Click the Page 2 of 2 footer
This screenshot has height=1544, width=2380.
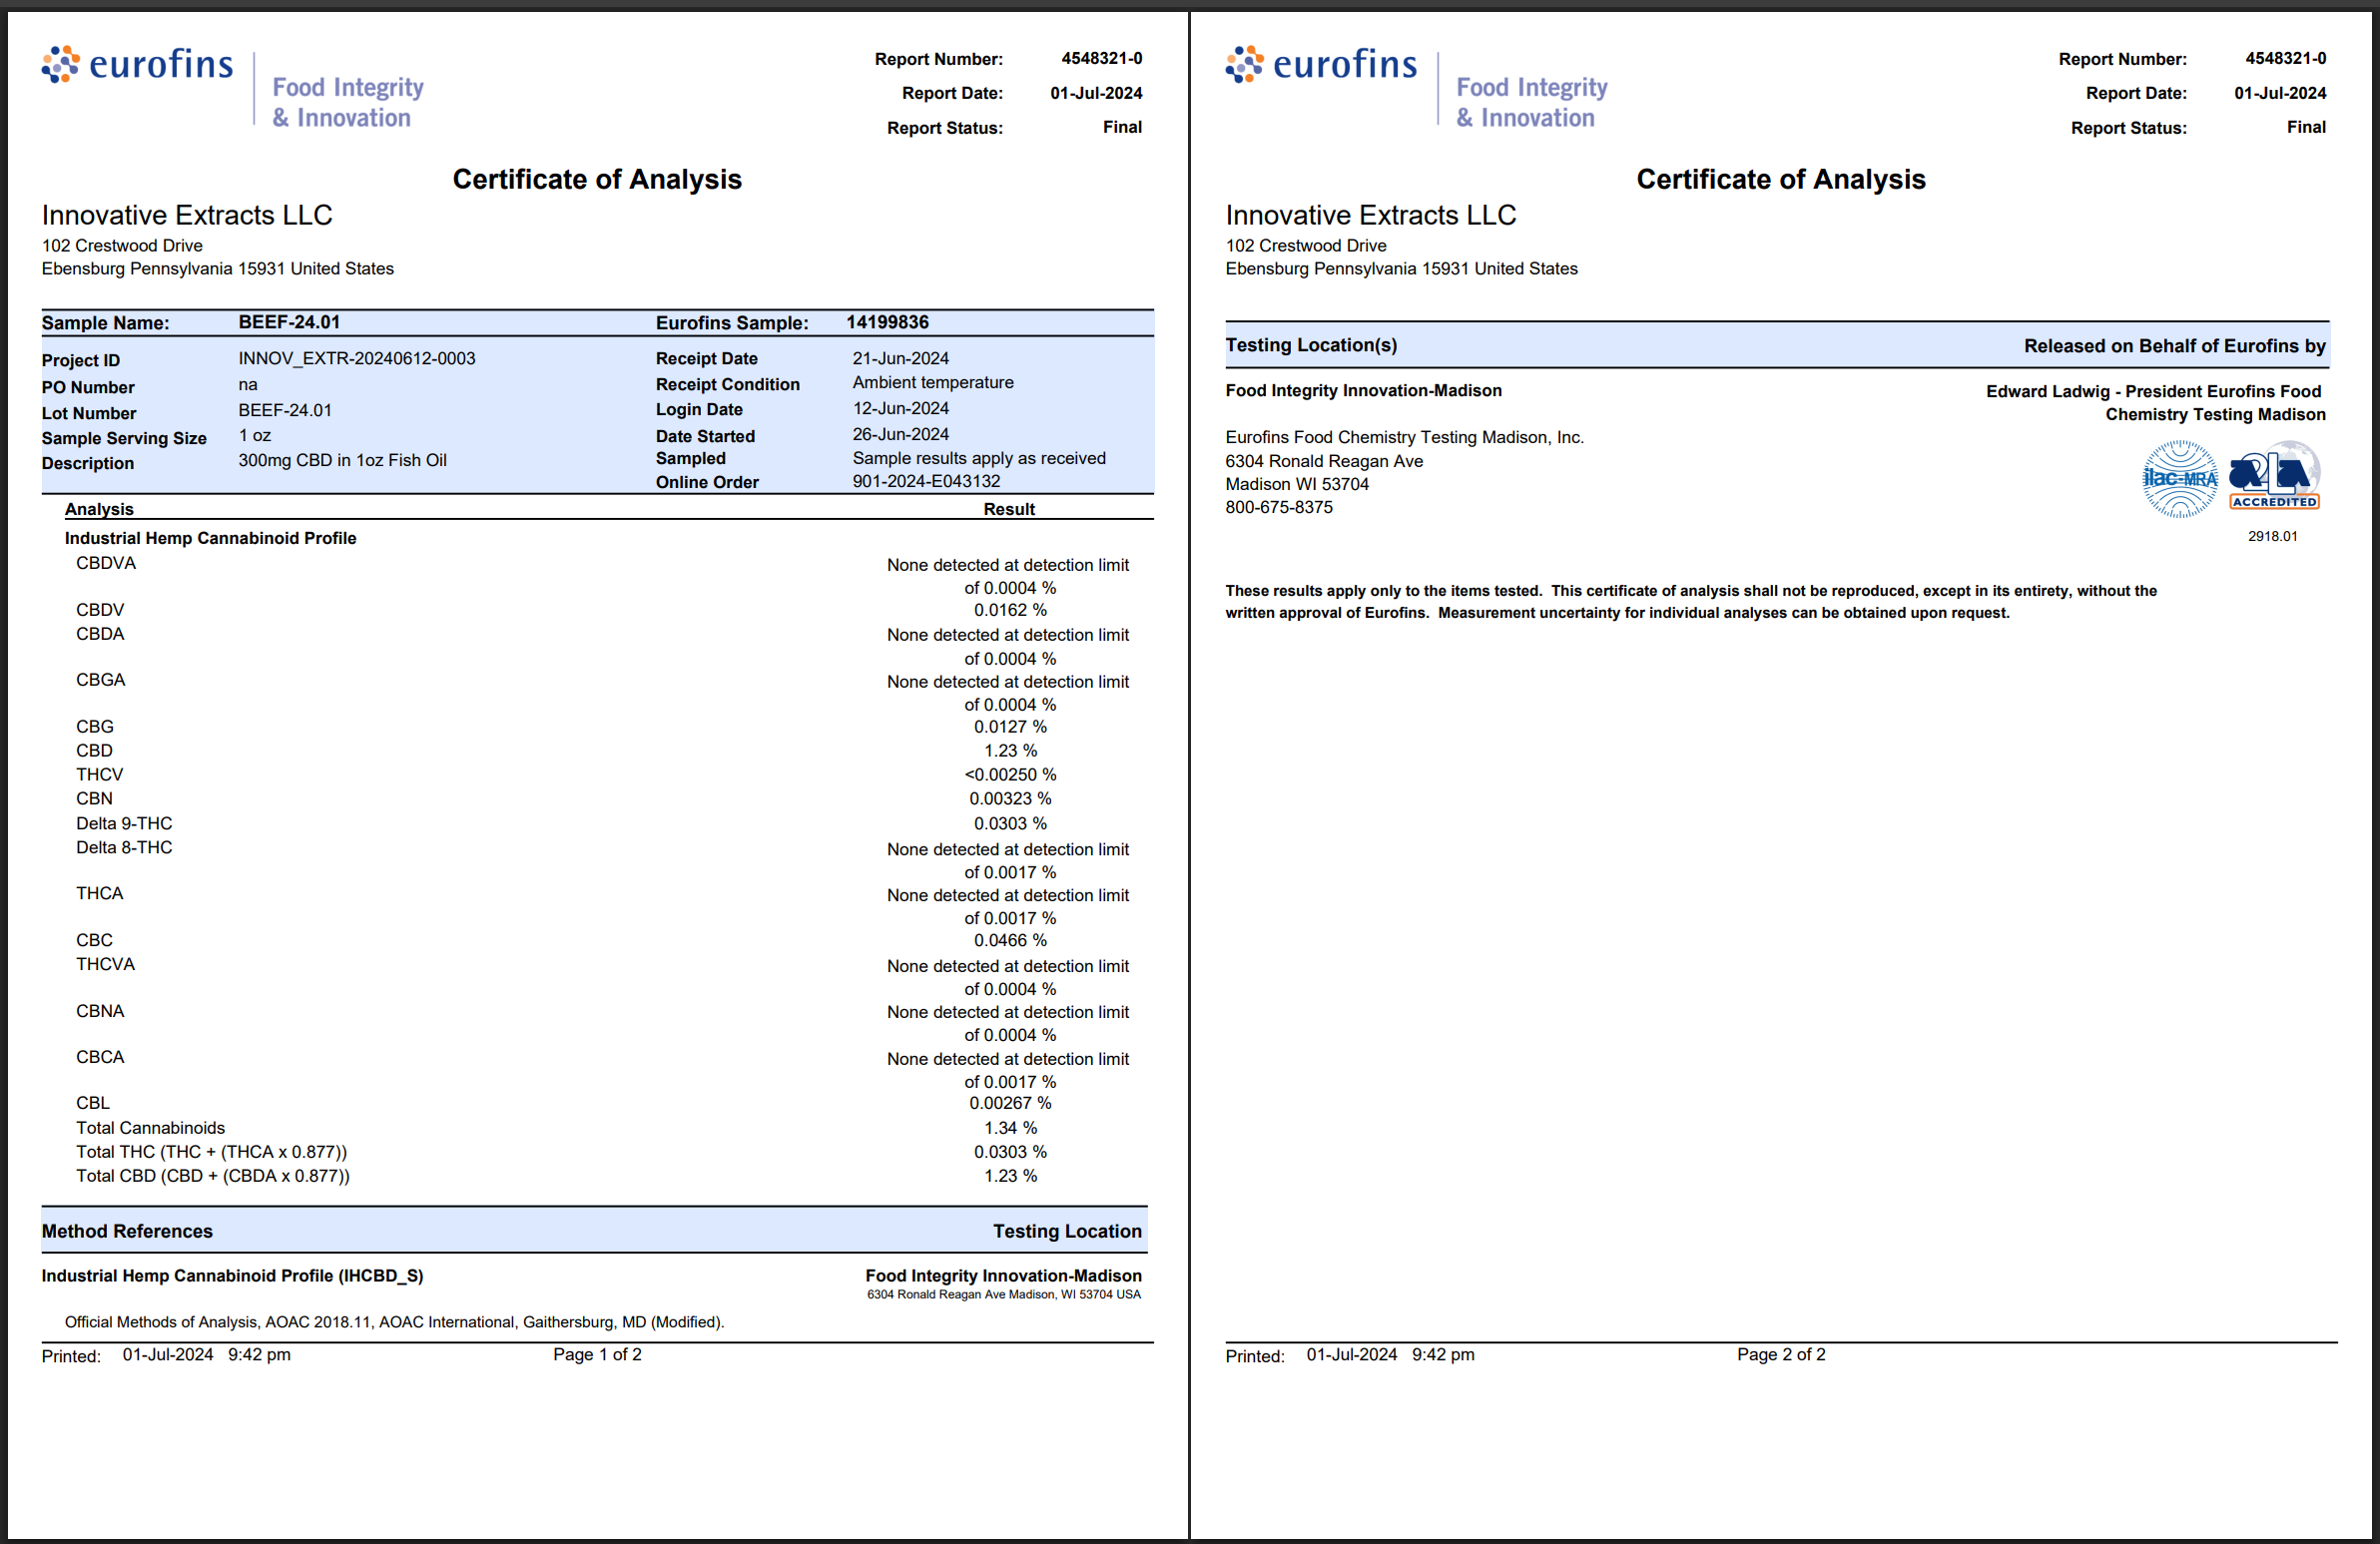coord(1780,1354)
